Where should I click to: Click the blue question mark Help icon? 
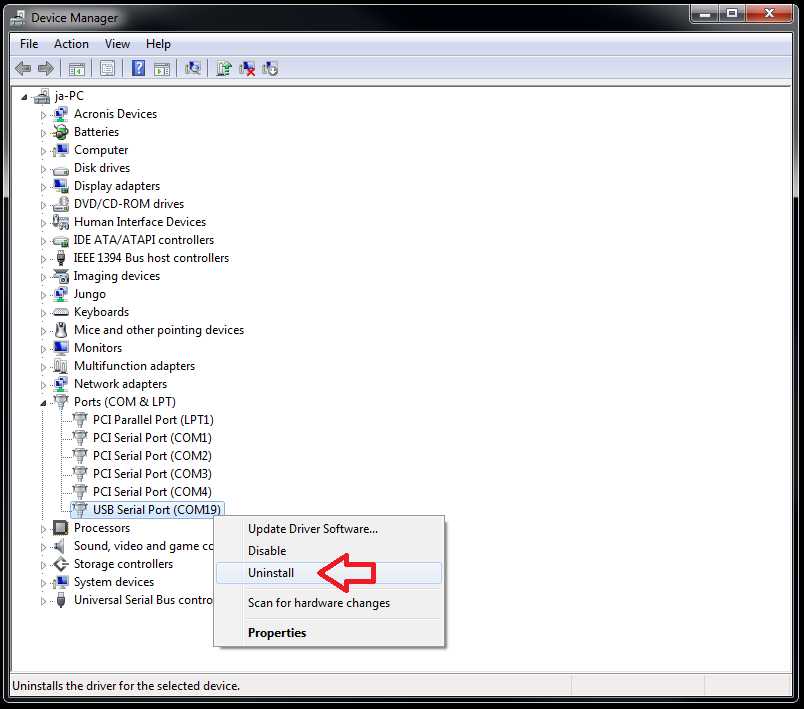(x=138, y=68)
